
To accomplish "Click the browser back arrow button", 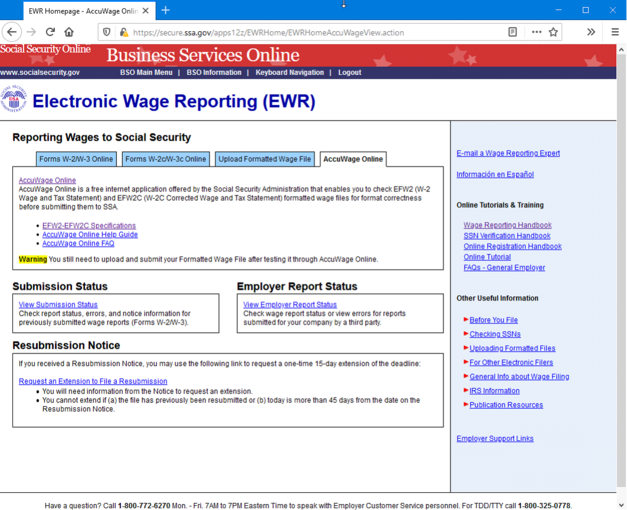I will 13,32.
